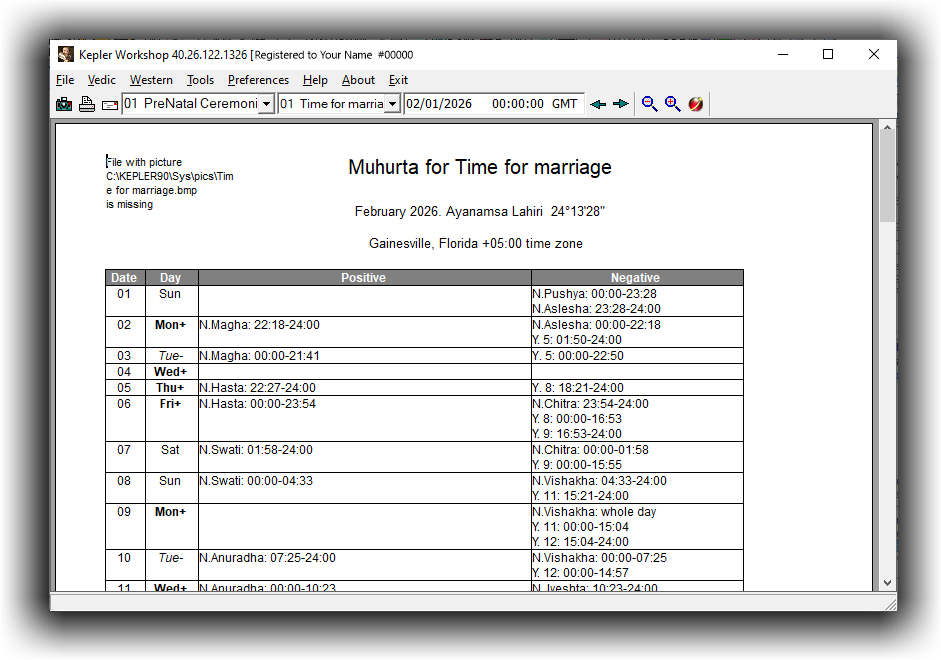Zoom in using the plus magnifier
Image resolution: width=941 pixels, height=660 pixels.
pos(672,104)
